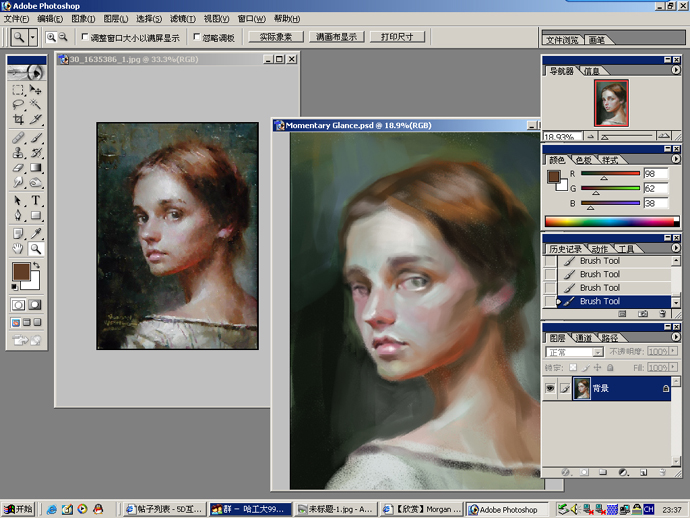Hide the 背景 layer with eye icon
Screen dimensions: 690x518
point(550,388)
